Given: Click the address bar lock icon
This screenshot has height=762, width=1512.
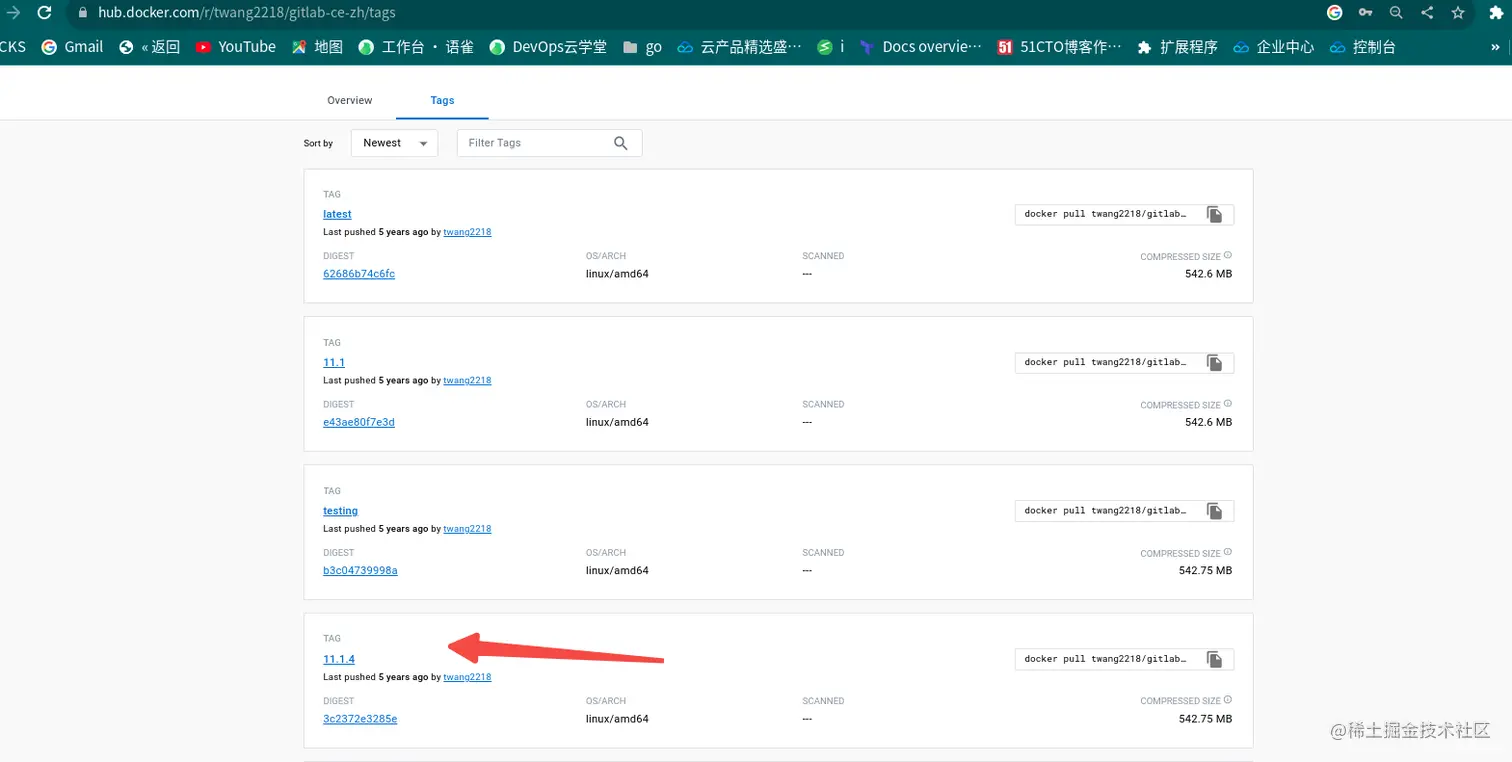Looking at the screenshot, I should 83,13.
